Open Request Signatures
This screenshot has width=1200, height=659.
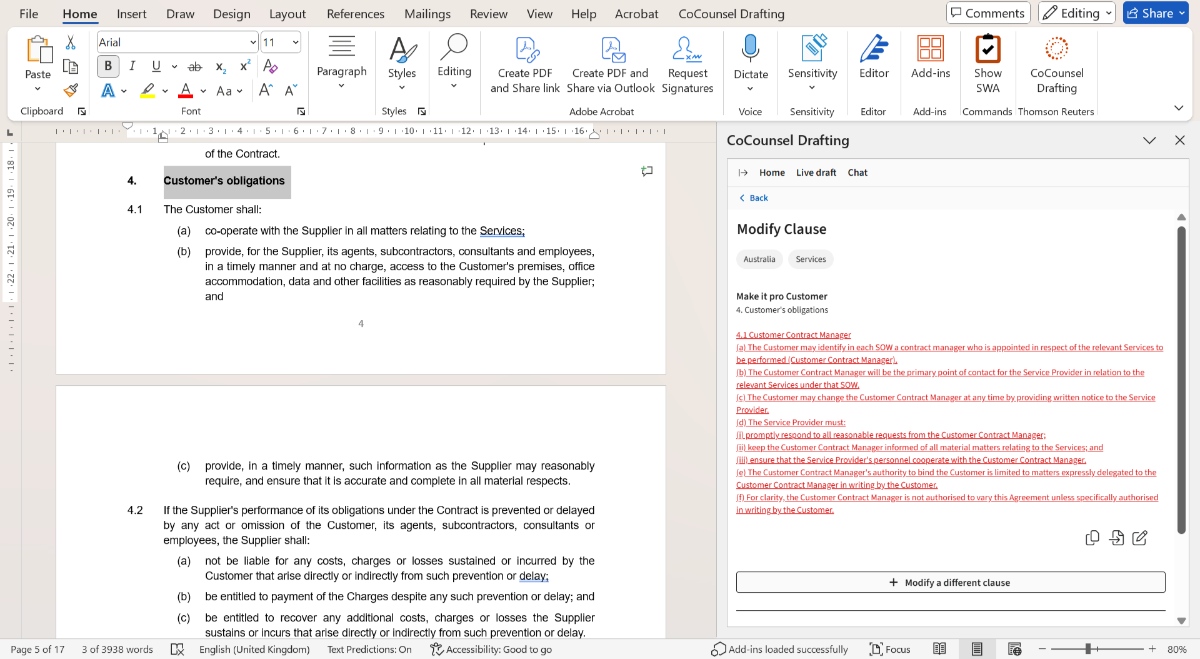pos(688,65)
